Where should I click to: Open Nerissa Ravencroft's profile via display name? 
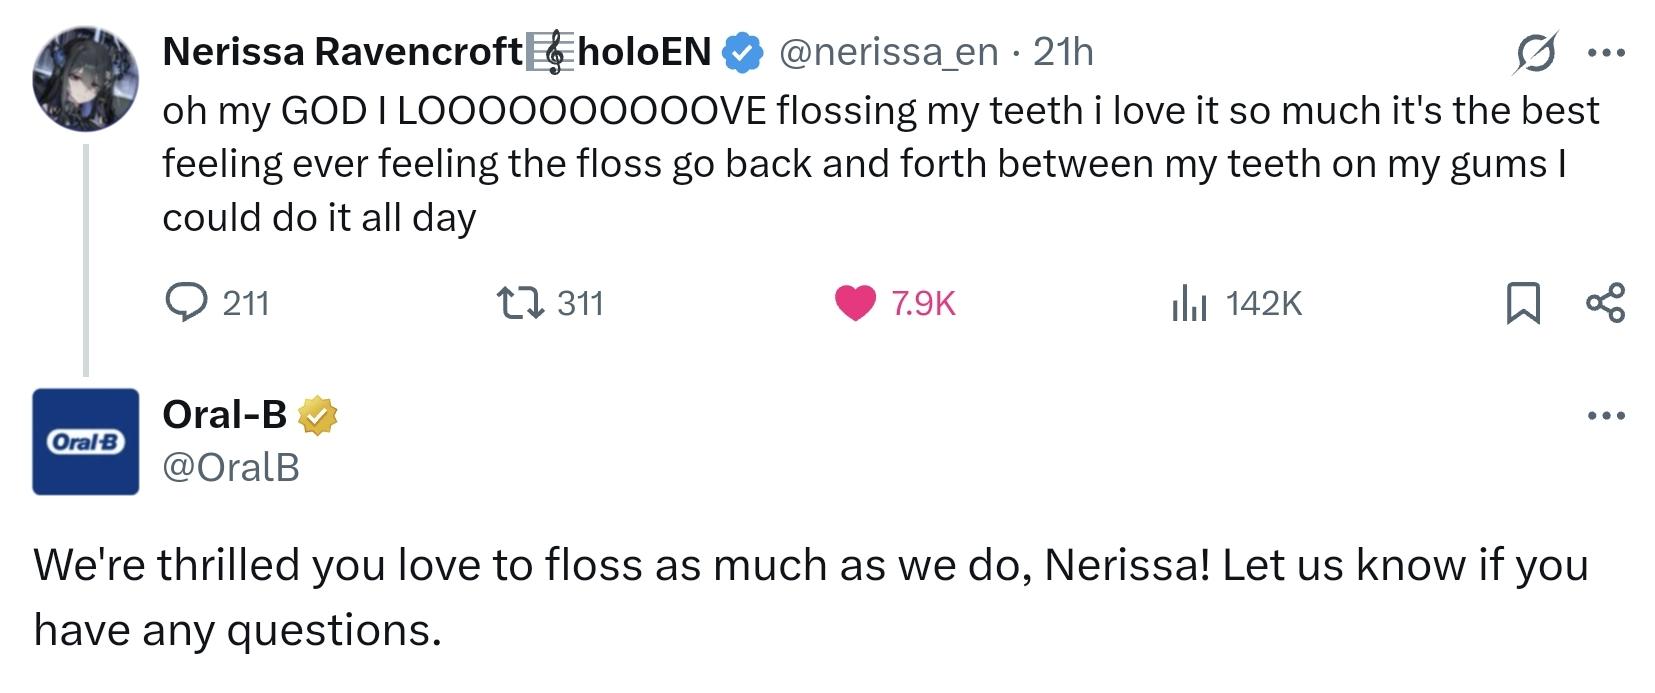(x=340, y=52)
